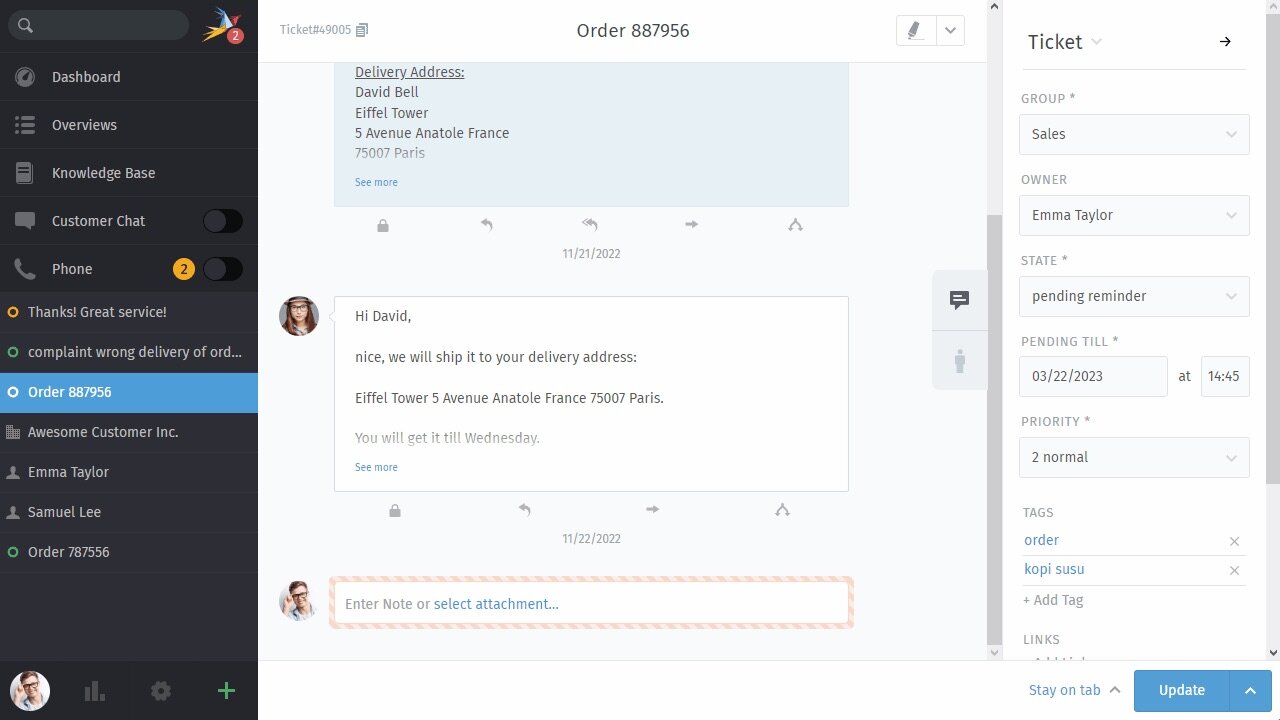Reply to the 11/21/2022 article
Image resolution: width=1280 pixels, height=720 pixels.
pos(487,225)
